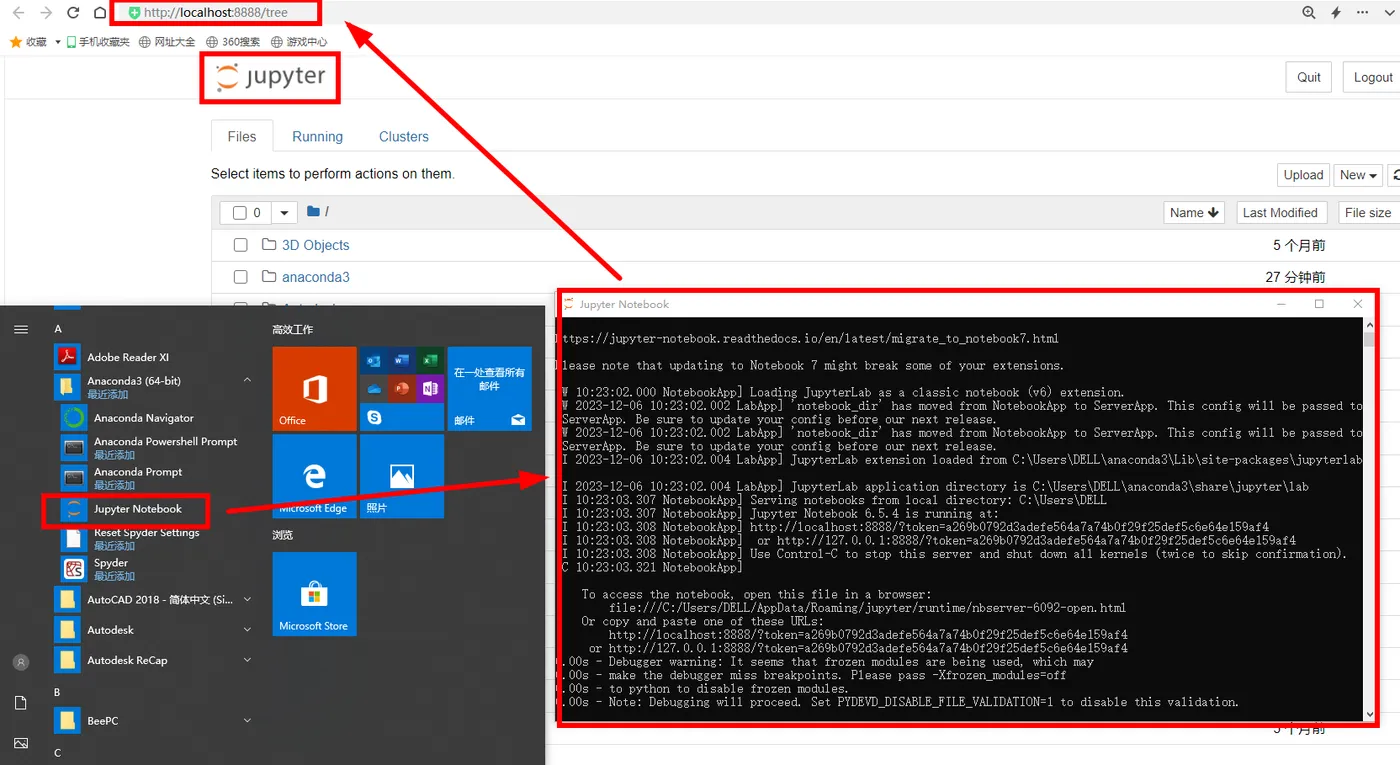Collapse the Anaconda3 (64-bit) folder

[x=247, y=381]
